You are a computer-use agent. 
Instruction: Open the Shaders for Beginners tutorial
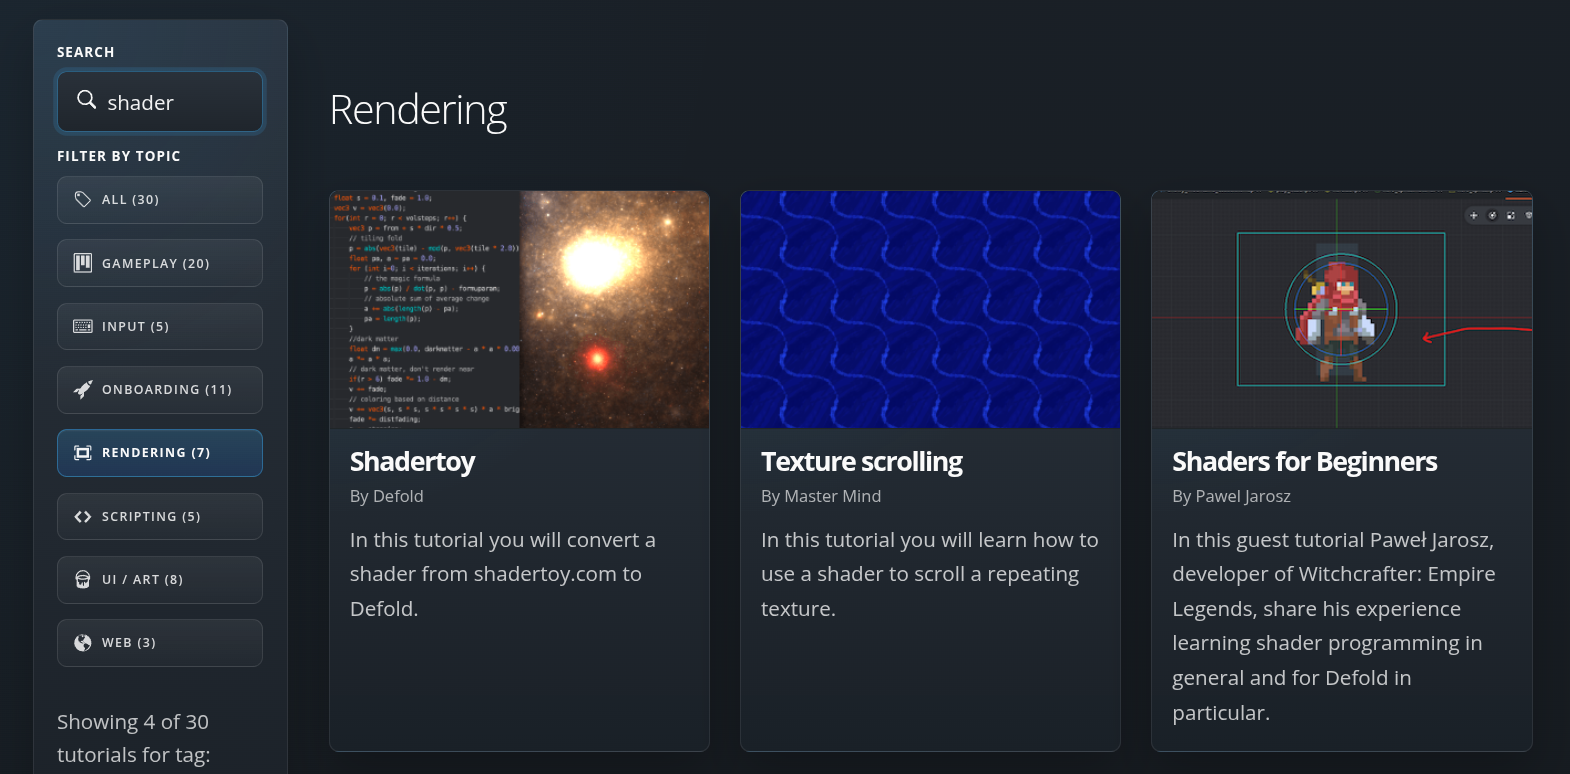pyautogui.click(x=1304, y=461)
